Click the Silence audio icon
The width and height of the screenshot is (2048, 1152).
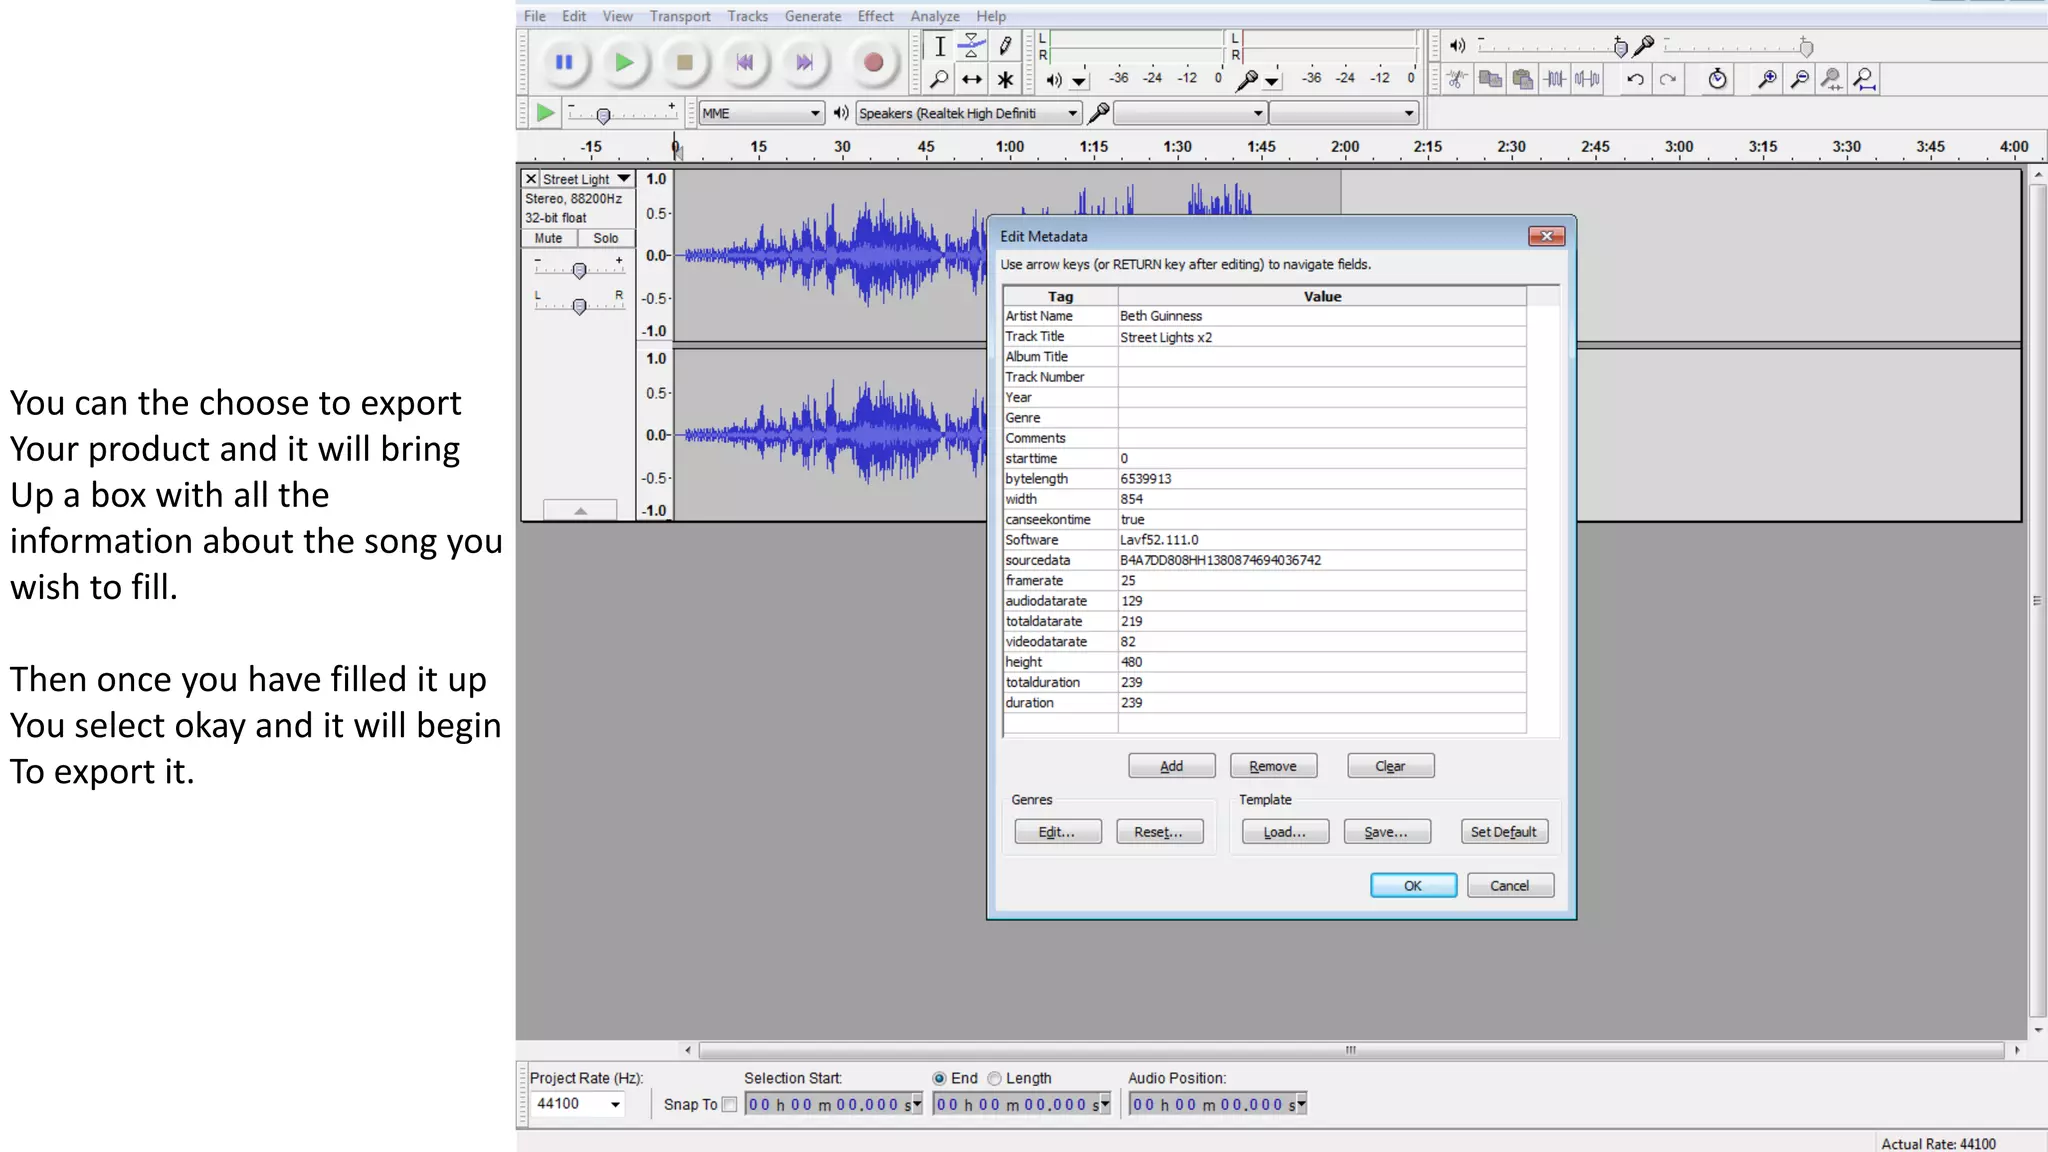click(x=1588, y=79)
